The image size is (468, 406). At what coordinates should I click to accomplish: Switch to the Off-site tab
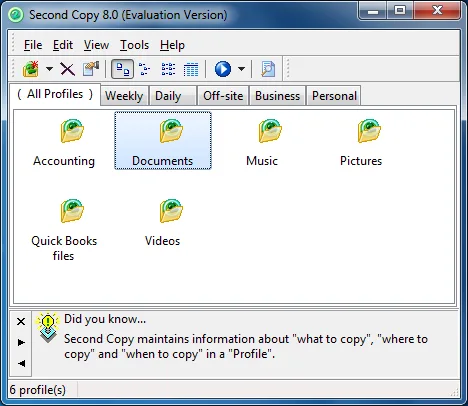pyautogui.click(x=223, y=96)
